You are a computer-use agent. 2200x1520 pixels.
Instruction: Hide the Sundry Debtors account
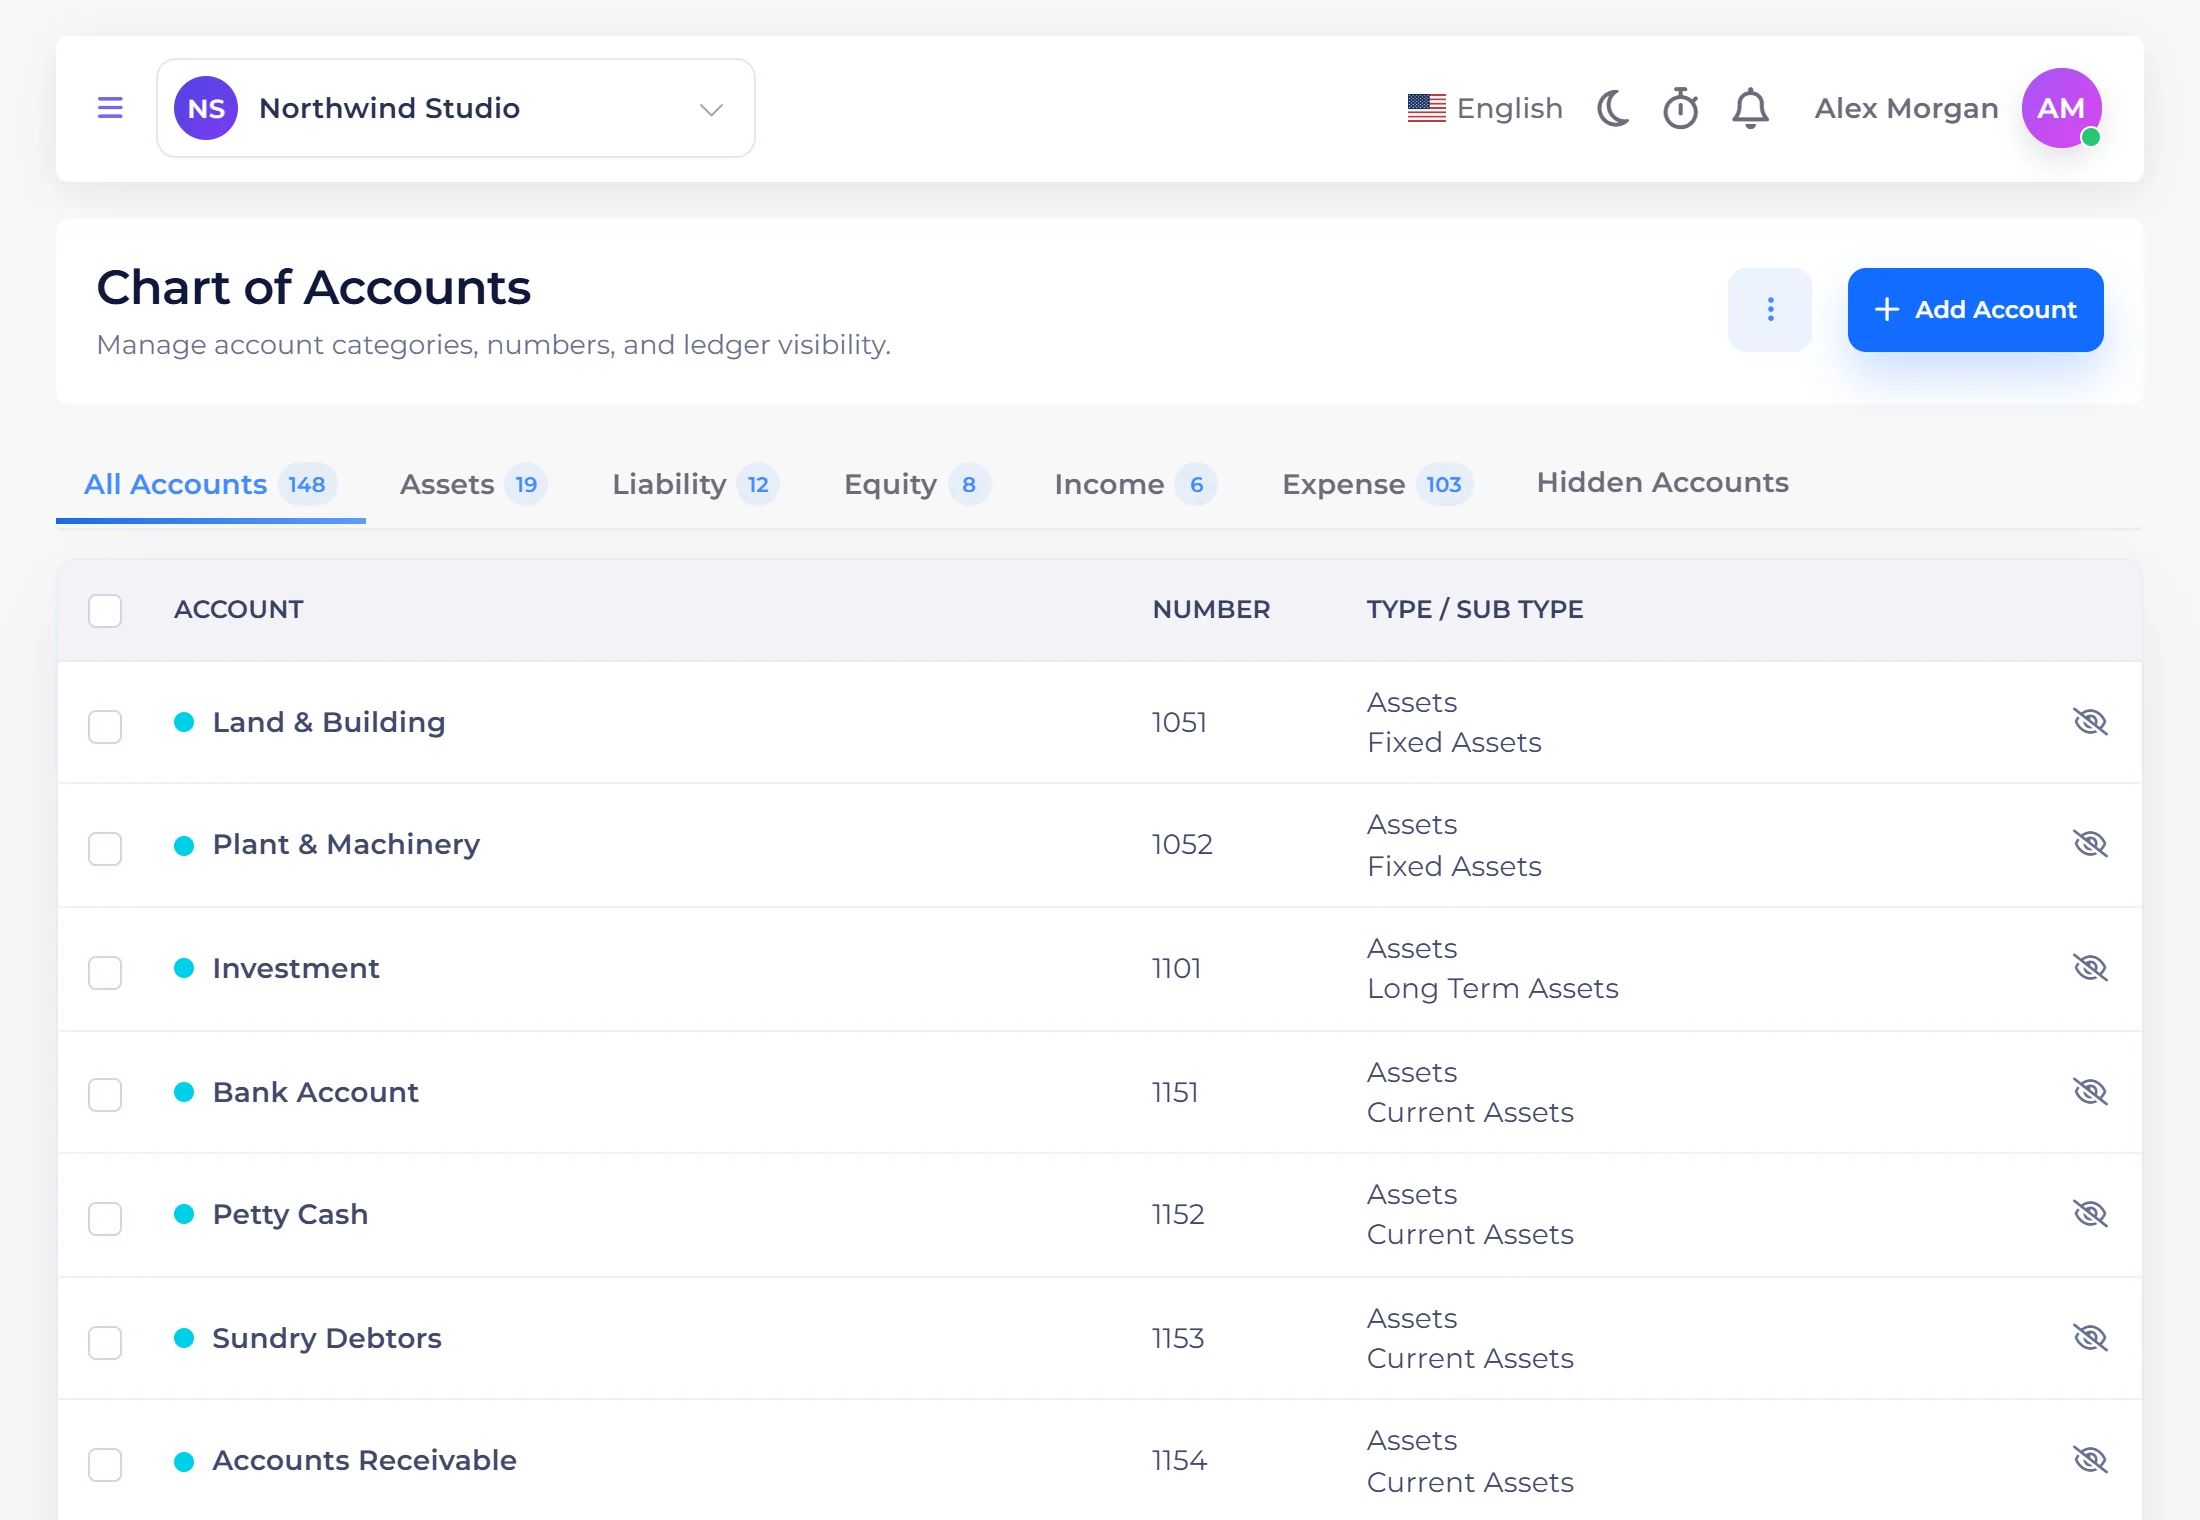point(2090,1338)
